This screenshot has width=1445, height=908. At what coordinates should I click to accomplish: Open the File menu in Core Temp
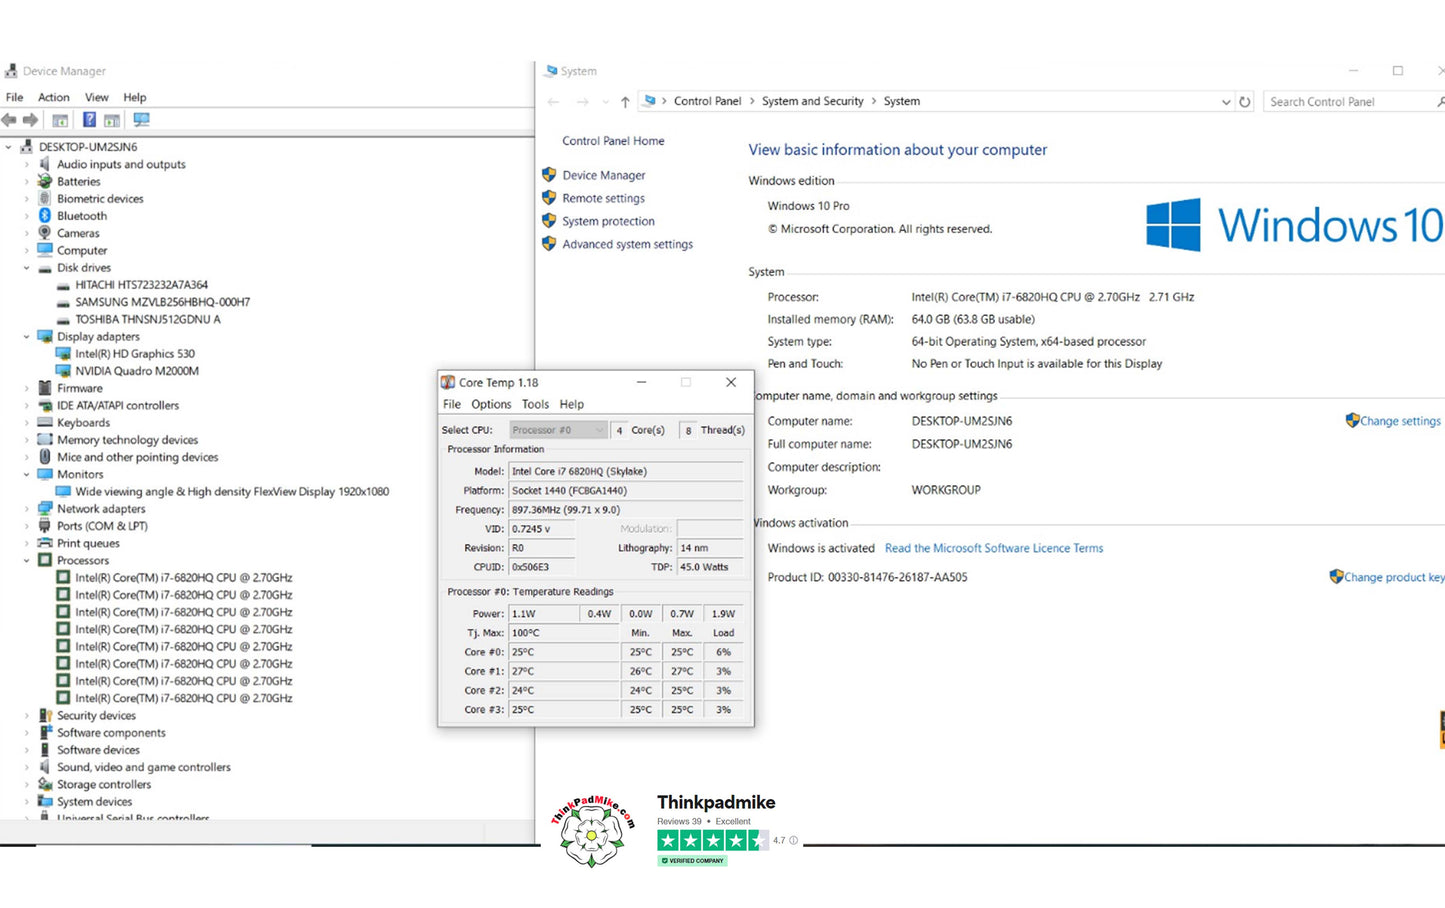pyautogui.click(x=452, y=405)
